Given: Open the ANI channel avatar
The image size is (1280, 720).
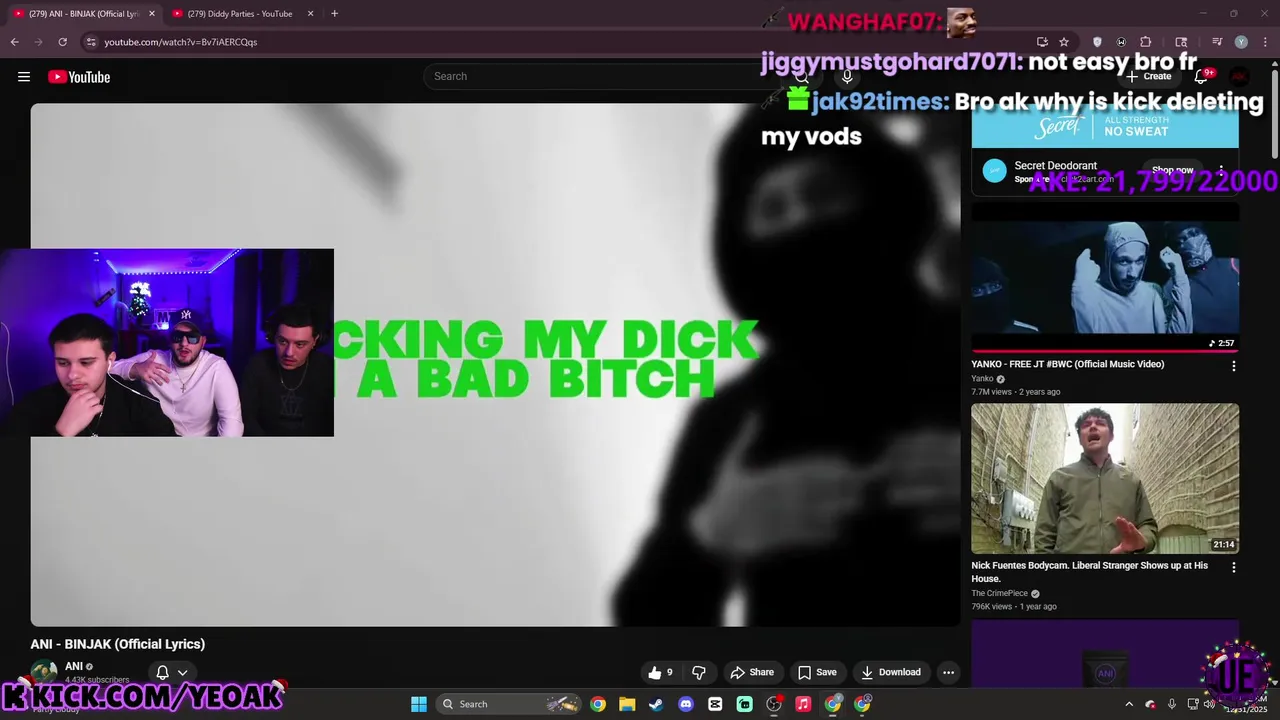Looking at the screenshot, I should coord(44,673).
